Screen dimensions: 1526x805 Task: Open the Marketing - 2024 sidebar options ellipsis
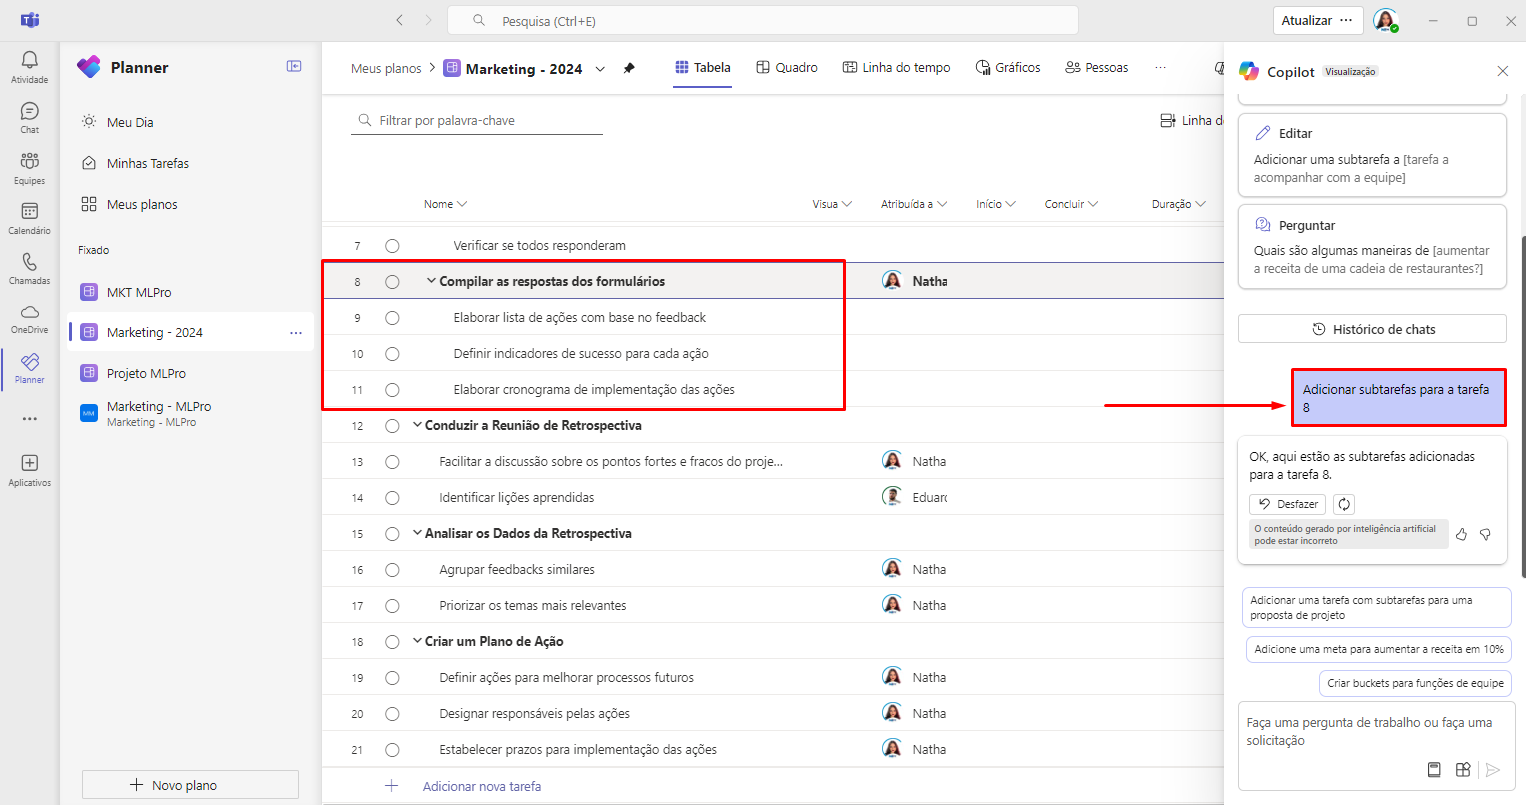click(295, 333)
